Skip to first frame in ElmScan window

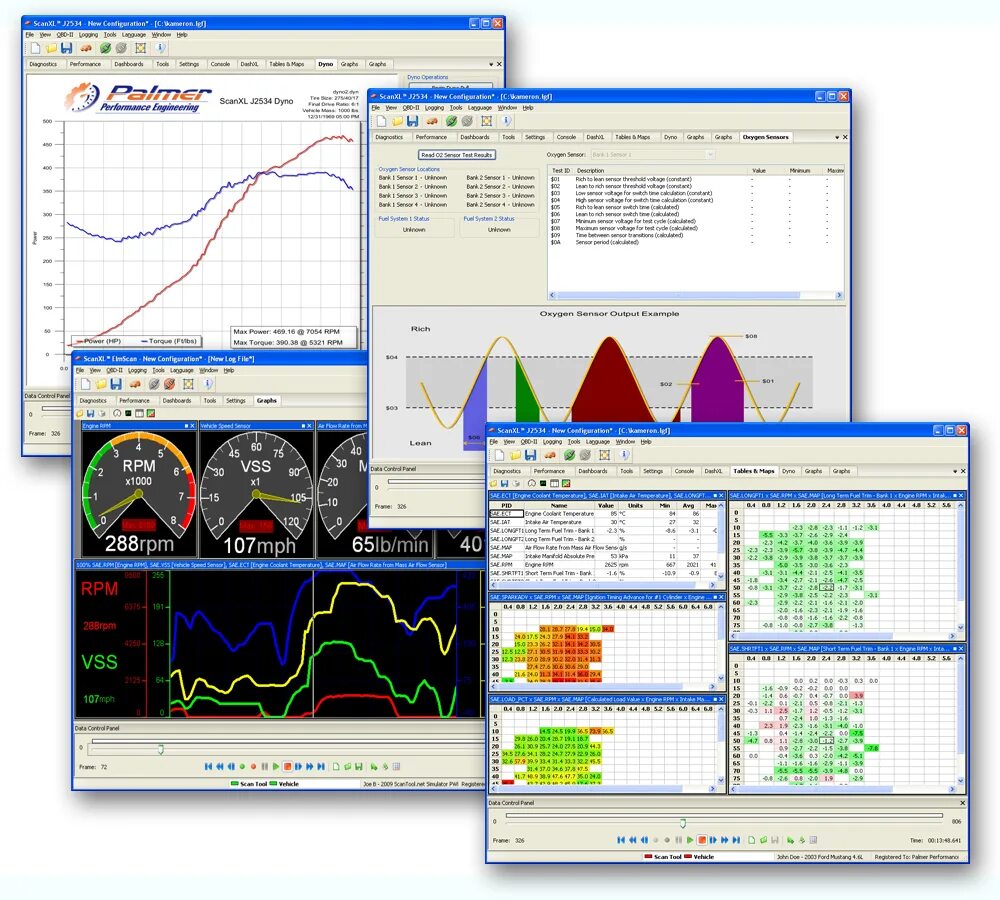[x=208, y=767]
